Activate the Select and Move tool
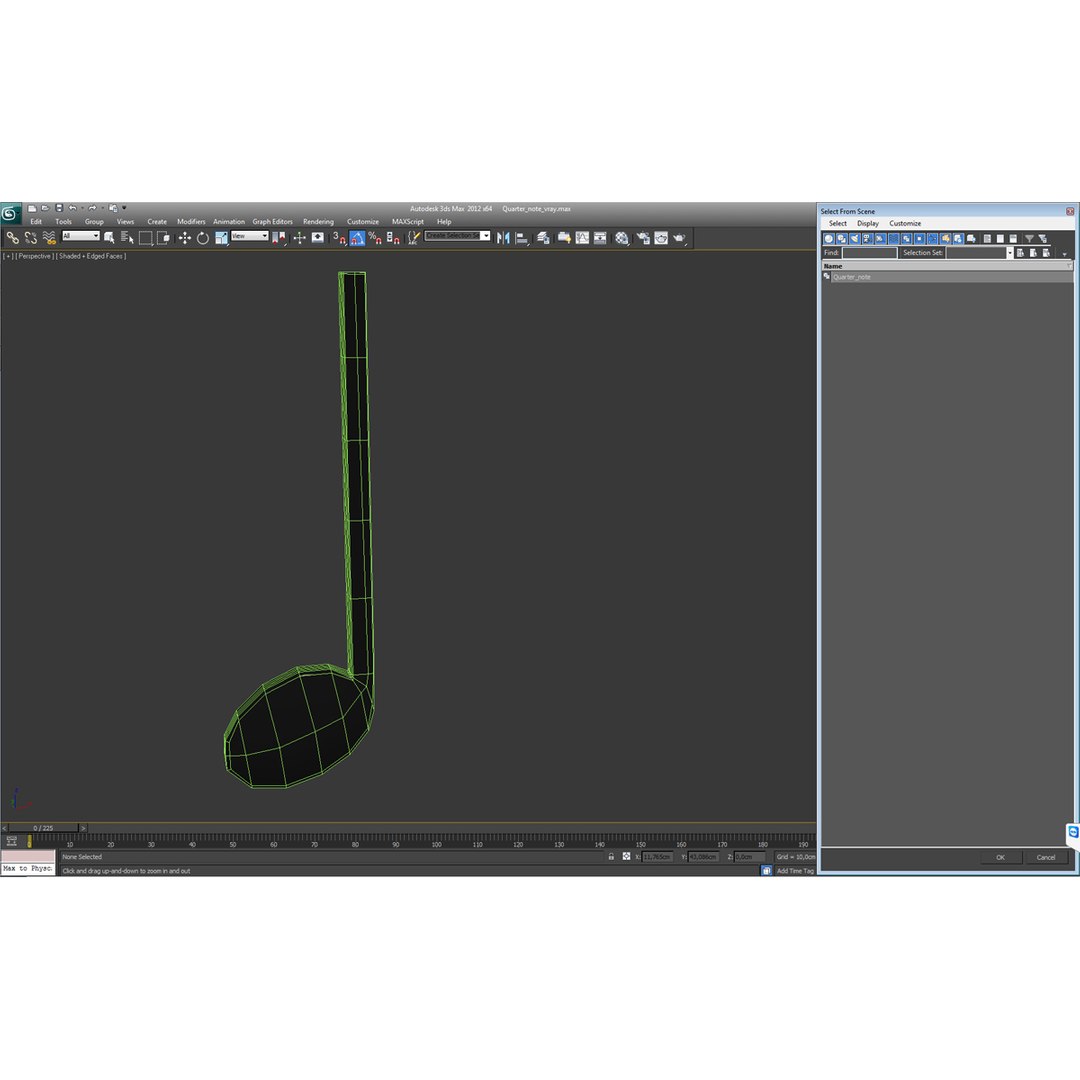 tap(185, 238)
